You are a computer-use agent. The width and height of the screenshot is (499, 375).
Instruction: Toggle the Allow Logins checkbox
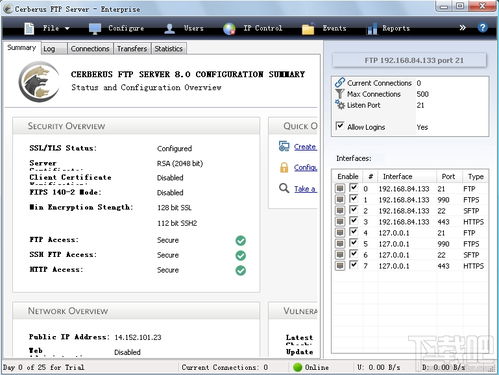[x=340, y=126]
